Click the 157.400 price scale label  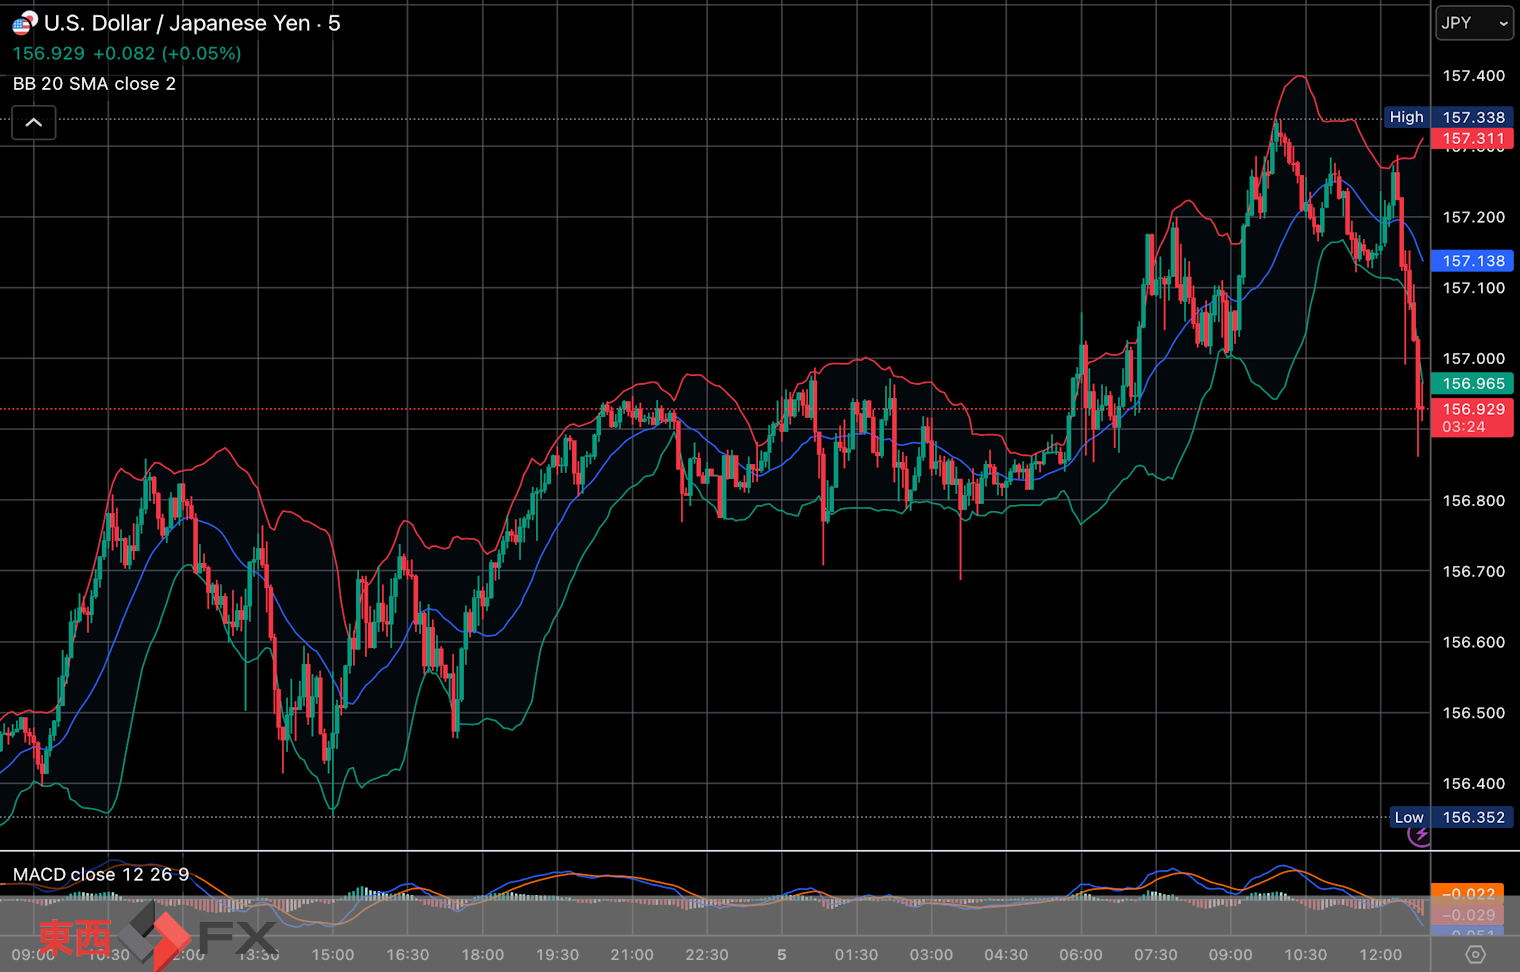(x=1473, y=76)
